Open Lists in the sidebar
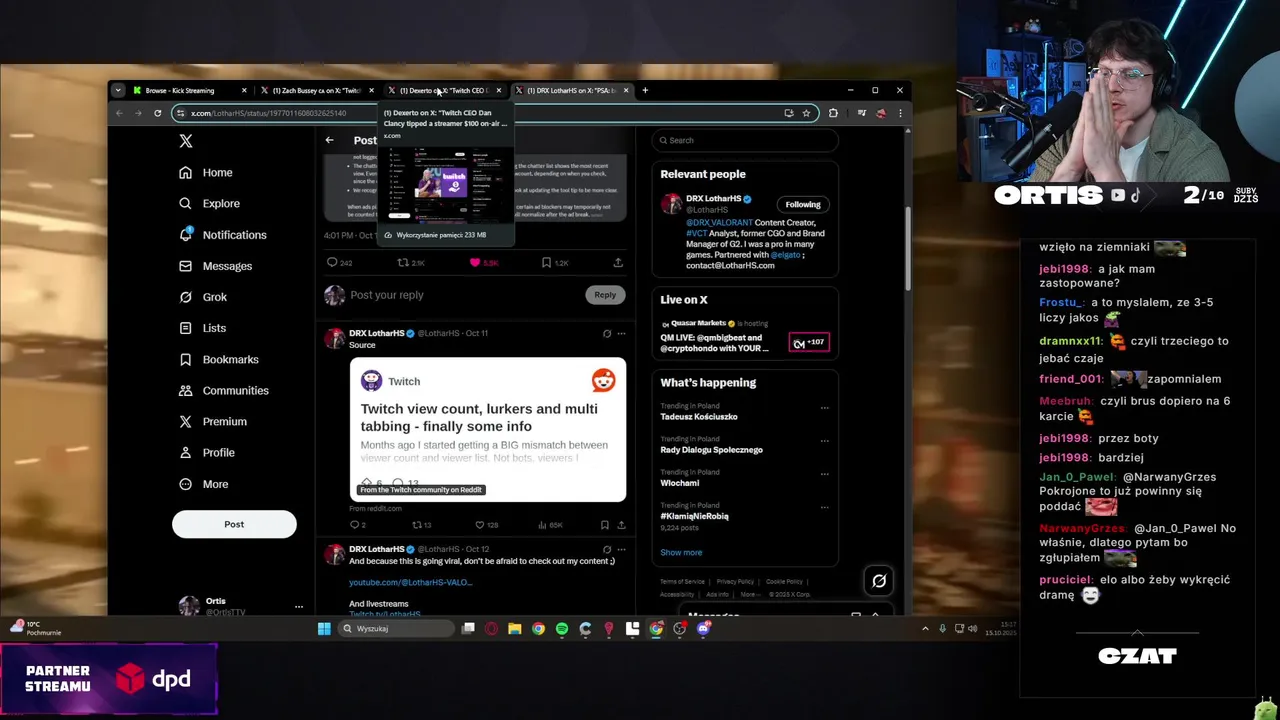 (x=203, y=328)
